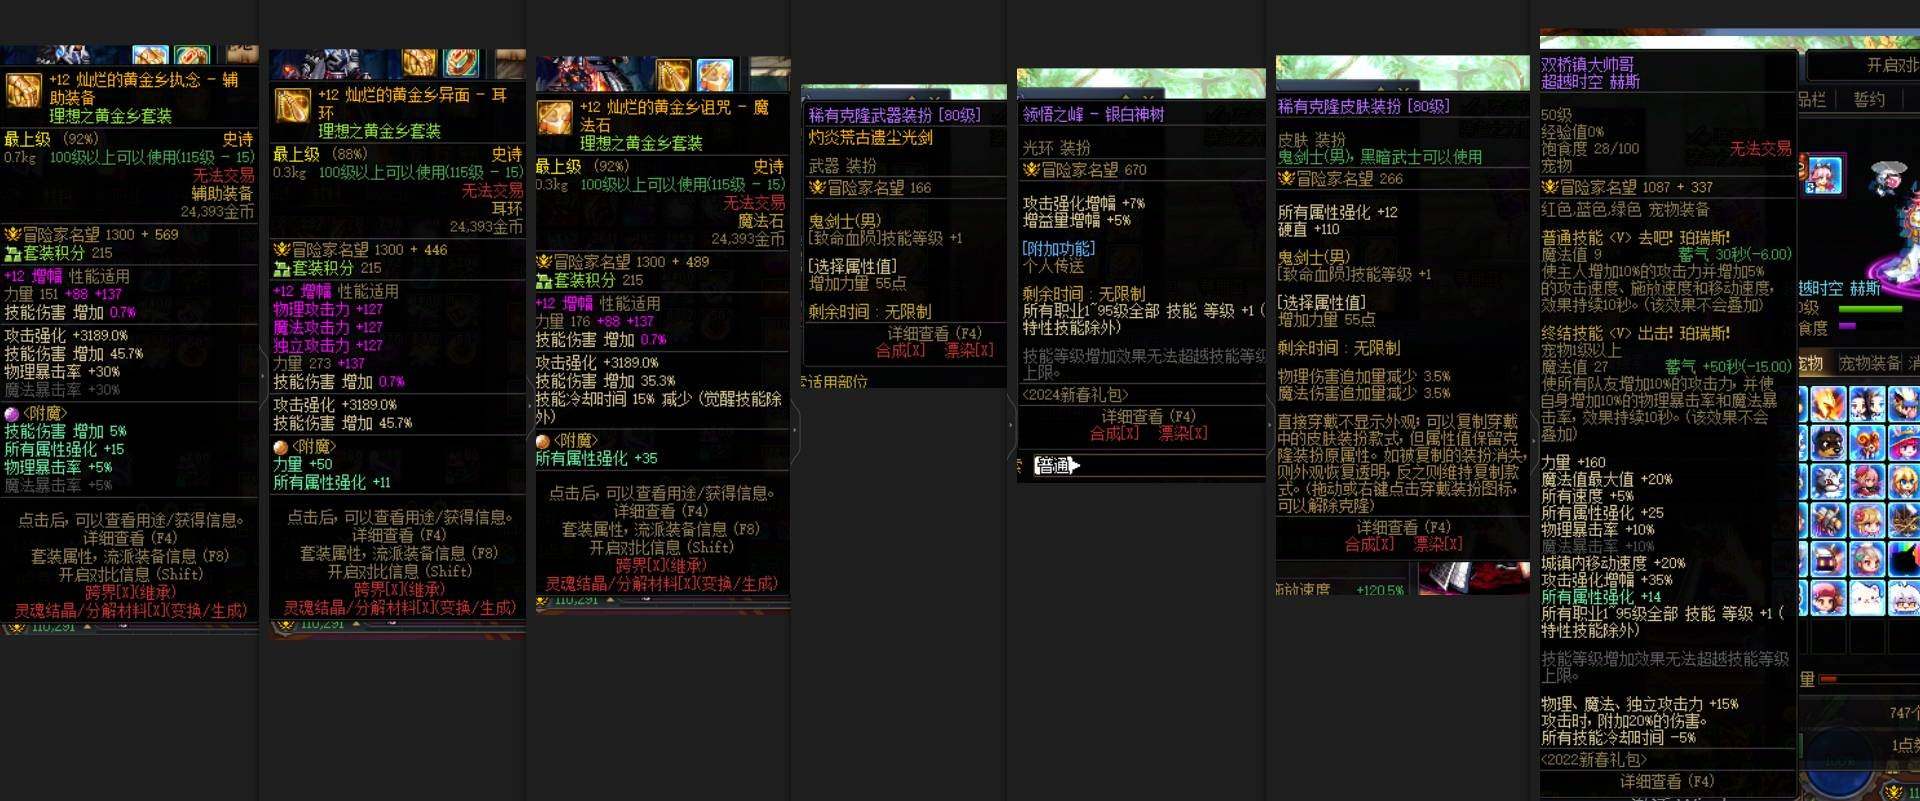Select the white wolf pet icon
The image size is (1920, 801).
pyautogui.click(x=1829, y=482)
